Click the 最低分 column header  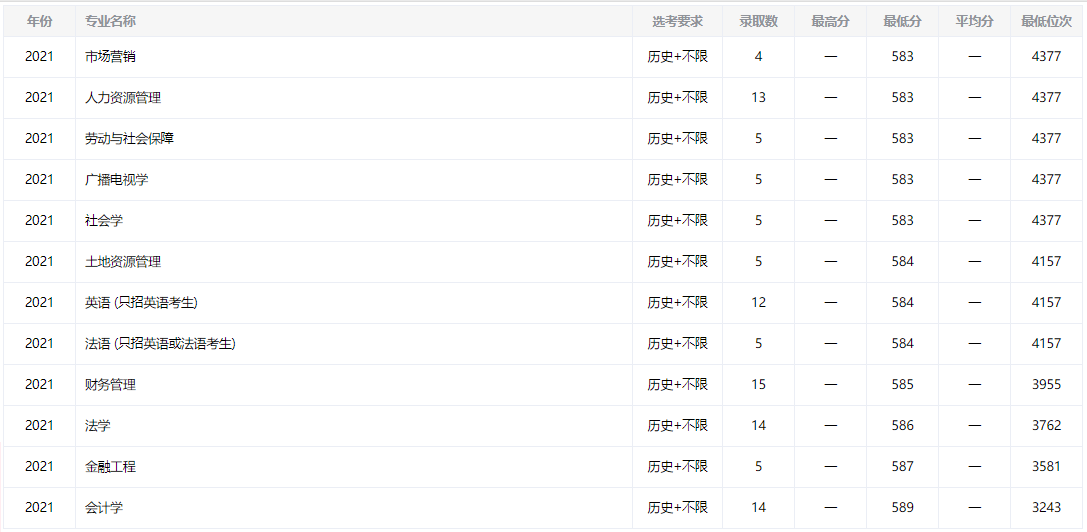click(x=902, y=21)
